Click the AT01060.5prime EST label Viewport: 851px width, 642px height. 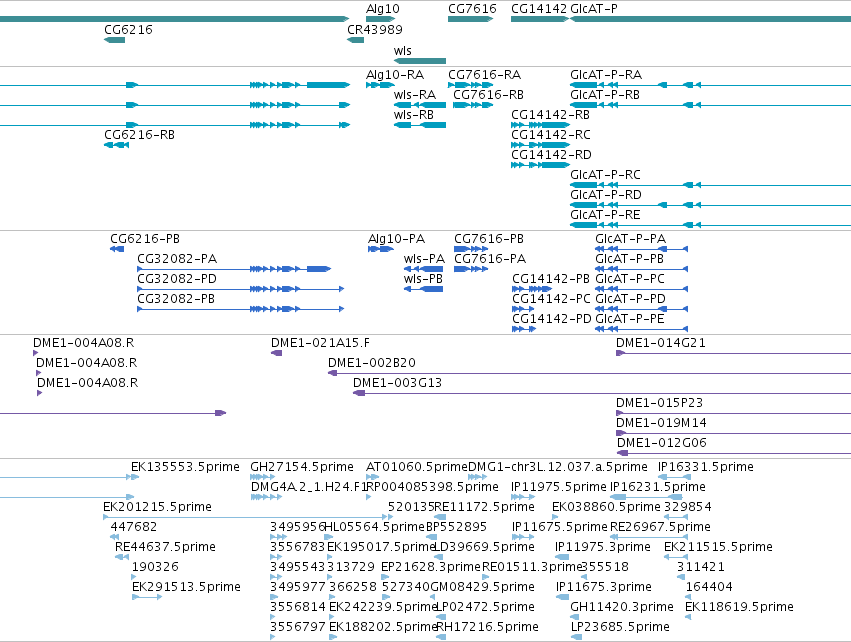[x=417, y=467]
